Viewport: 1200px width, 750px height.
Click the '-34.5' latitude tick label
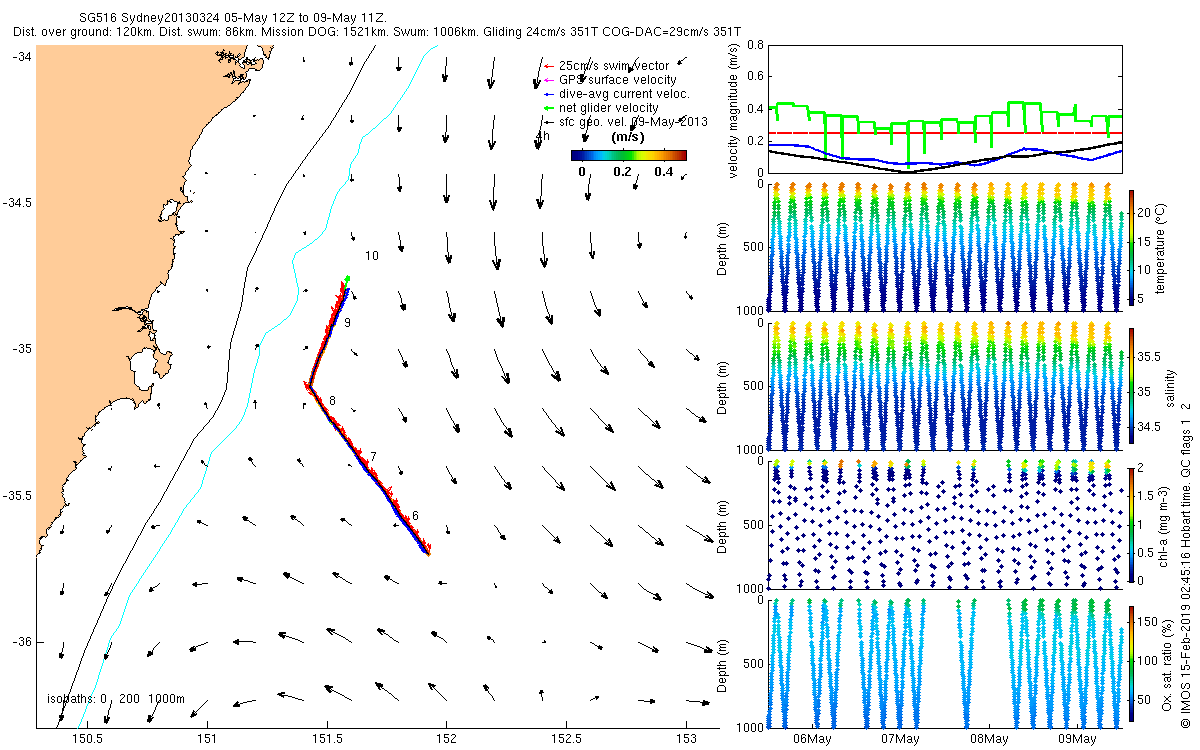[17, 203]
